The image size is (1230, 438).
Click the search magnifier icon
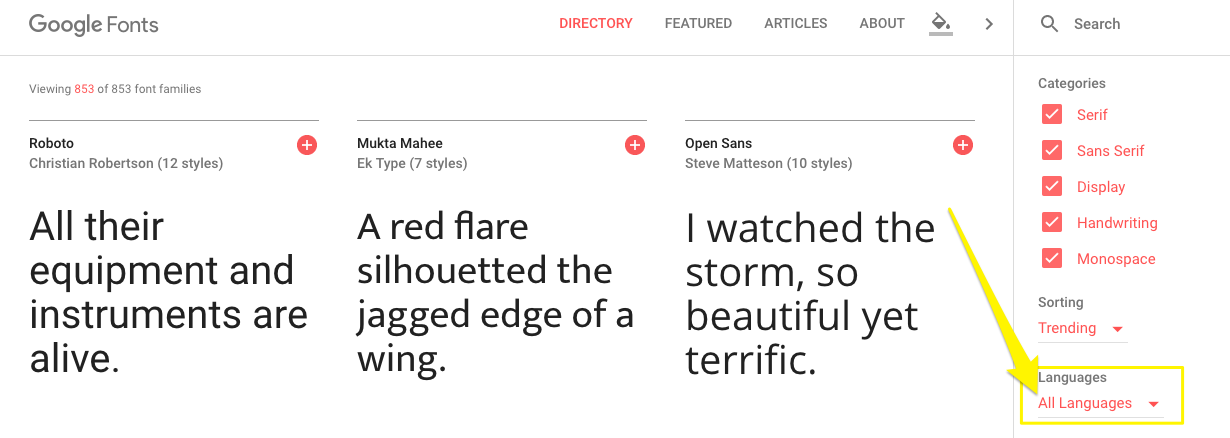(1049, 23)
